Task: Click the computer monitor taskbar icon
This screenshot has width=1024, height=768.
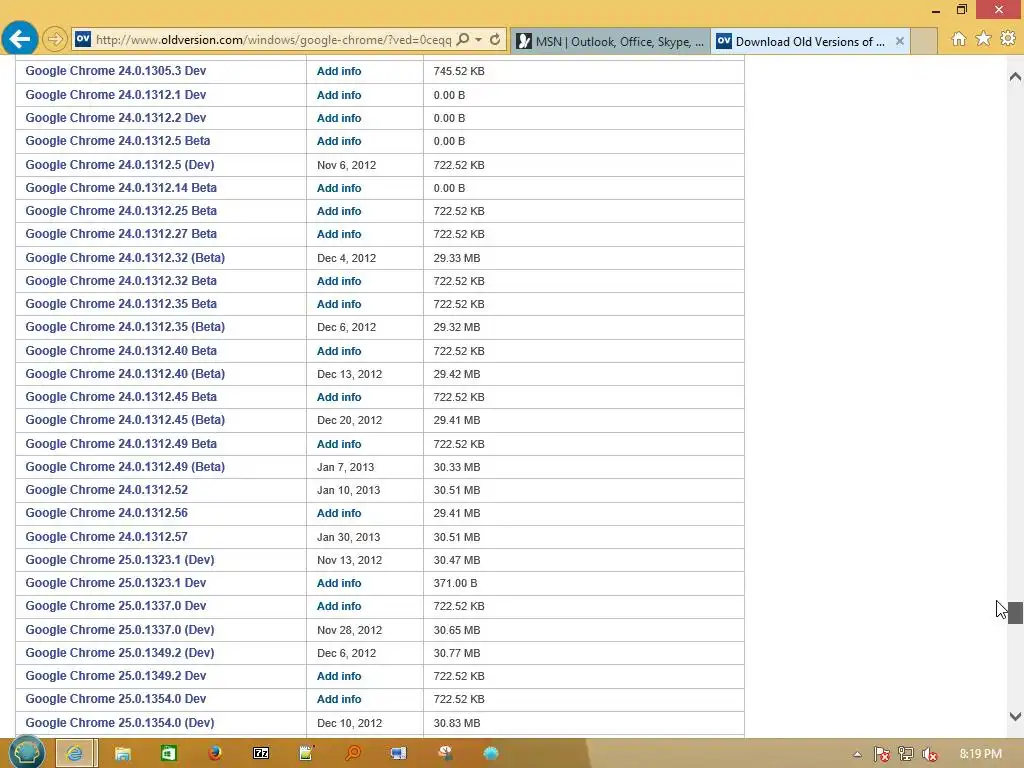Action: [398, 753]
